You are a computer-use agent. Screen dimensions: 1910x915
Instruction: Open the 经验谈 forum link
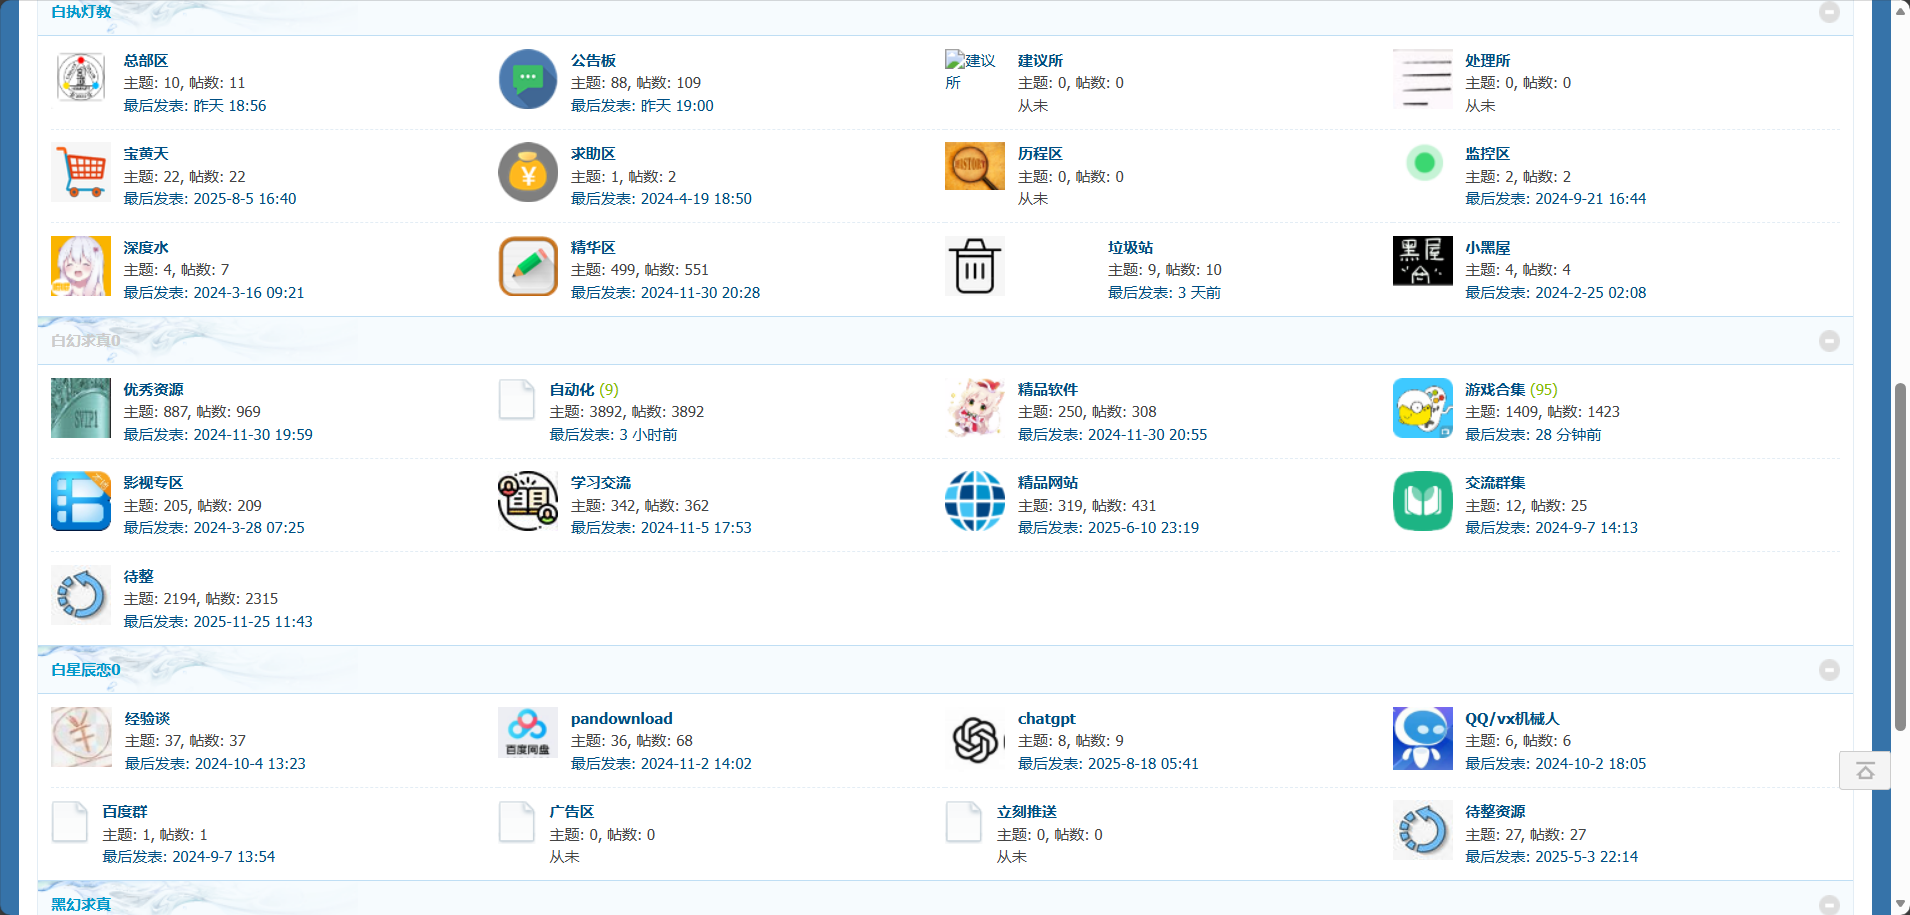click(x=146, y=718)
